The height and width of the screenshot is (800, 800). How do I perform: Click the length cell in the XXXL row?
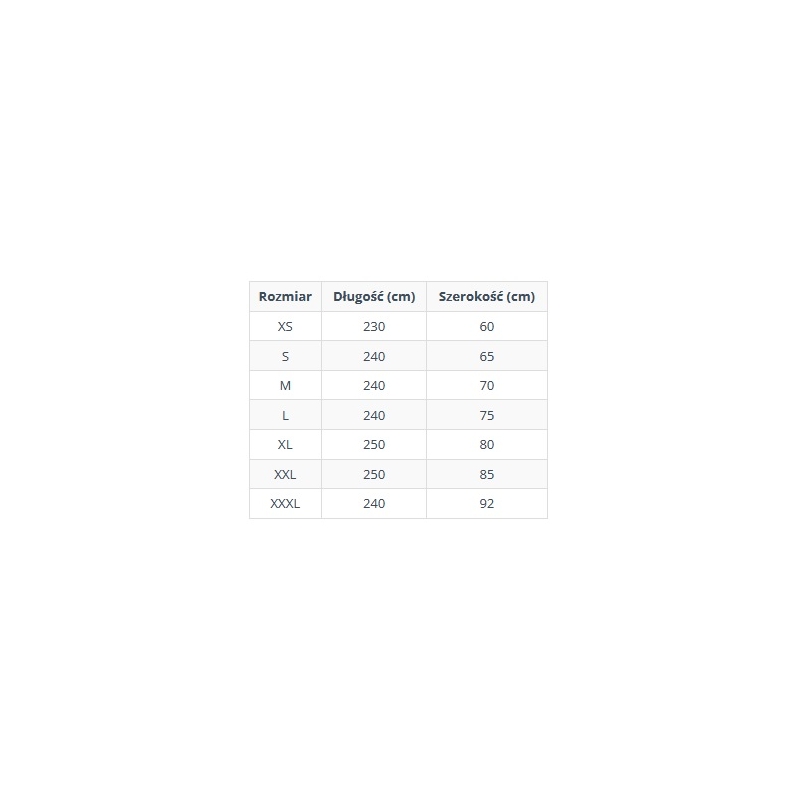point(374,503)
